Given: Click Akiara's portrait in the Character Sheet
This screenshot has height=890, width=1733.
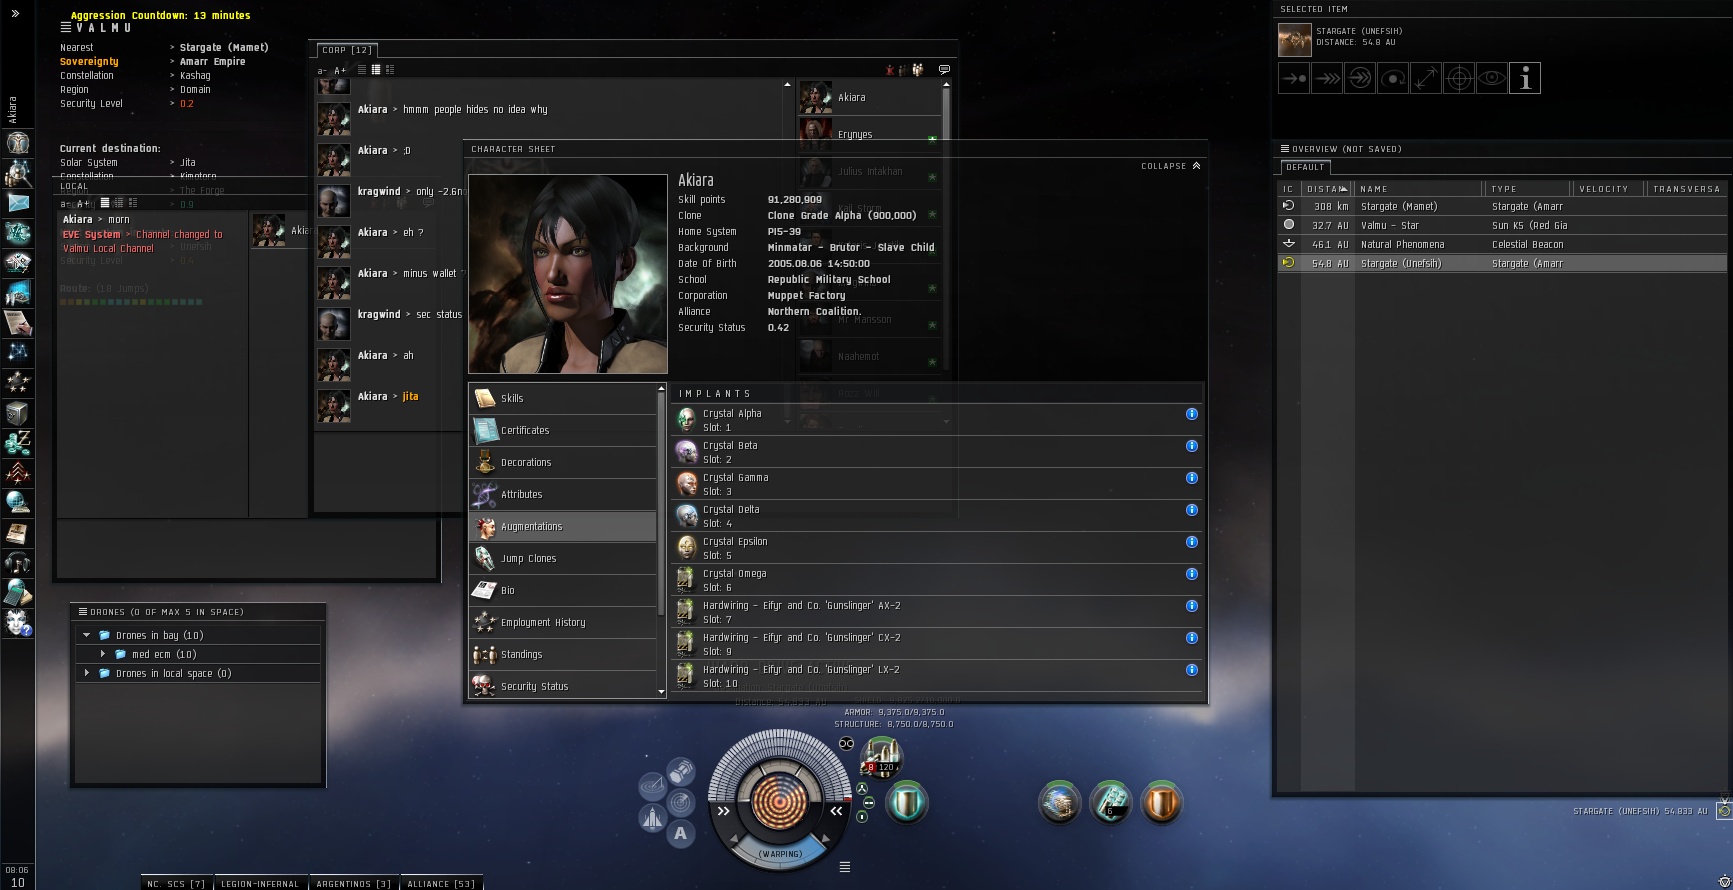Looking at the screenshot, I should coord(568,274).
